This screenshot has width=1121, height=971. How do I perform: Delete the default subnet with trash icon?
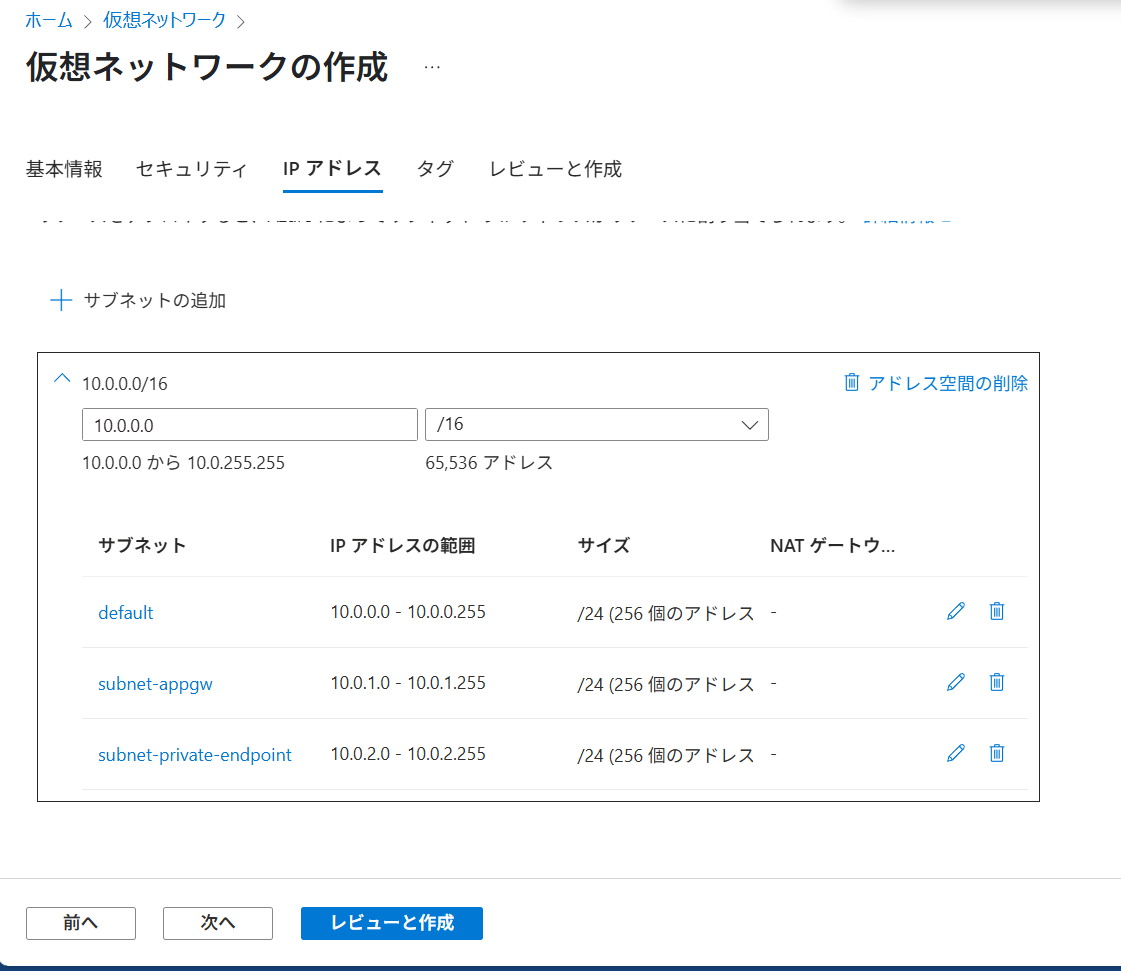(x=997, y=611)
